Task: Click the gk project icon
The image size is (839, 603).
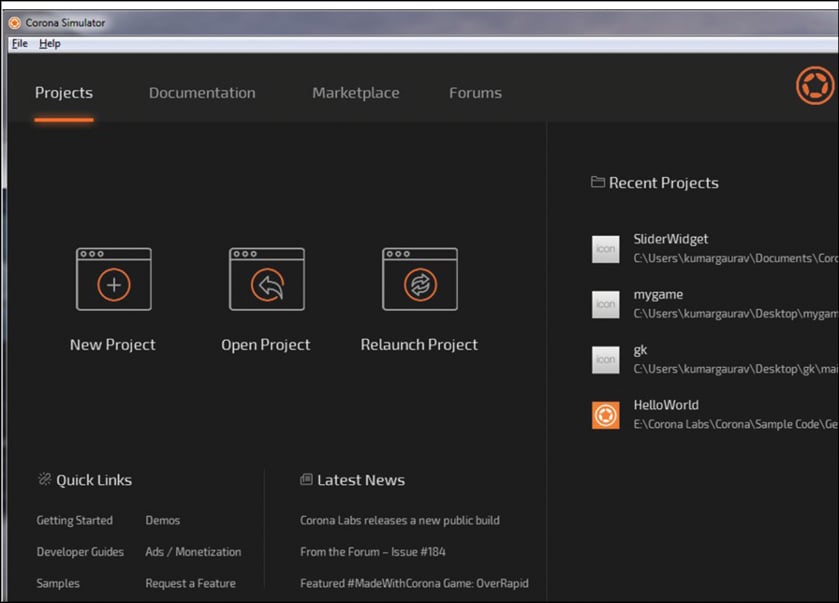Action: (606, 360)
